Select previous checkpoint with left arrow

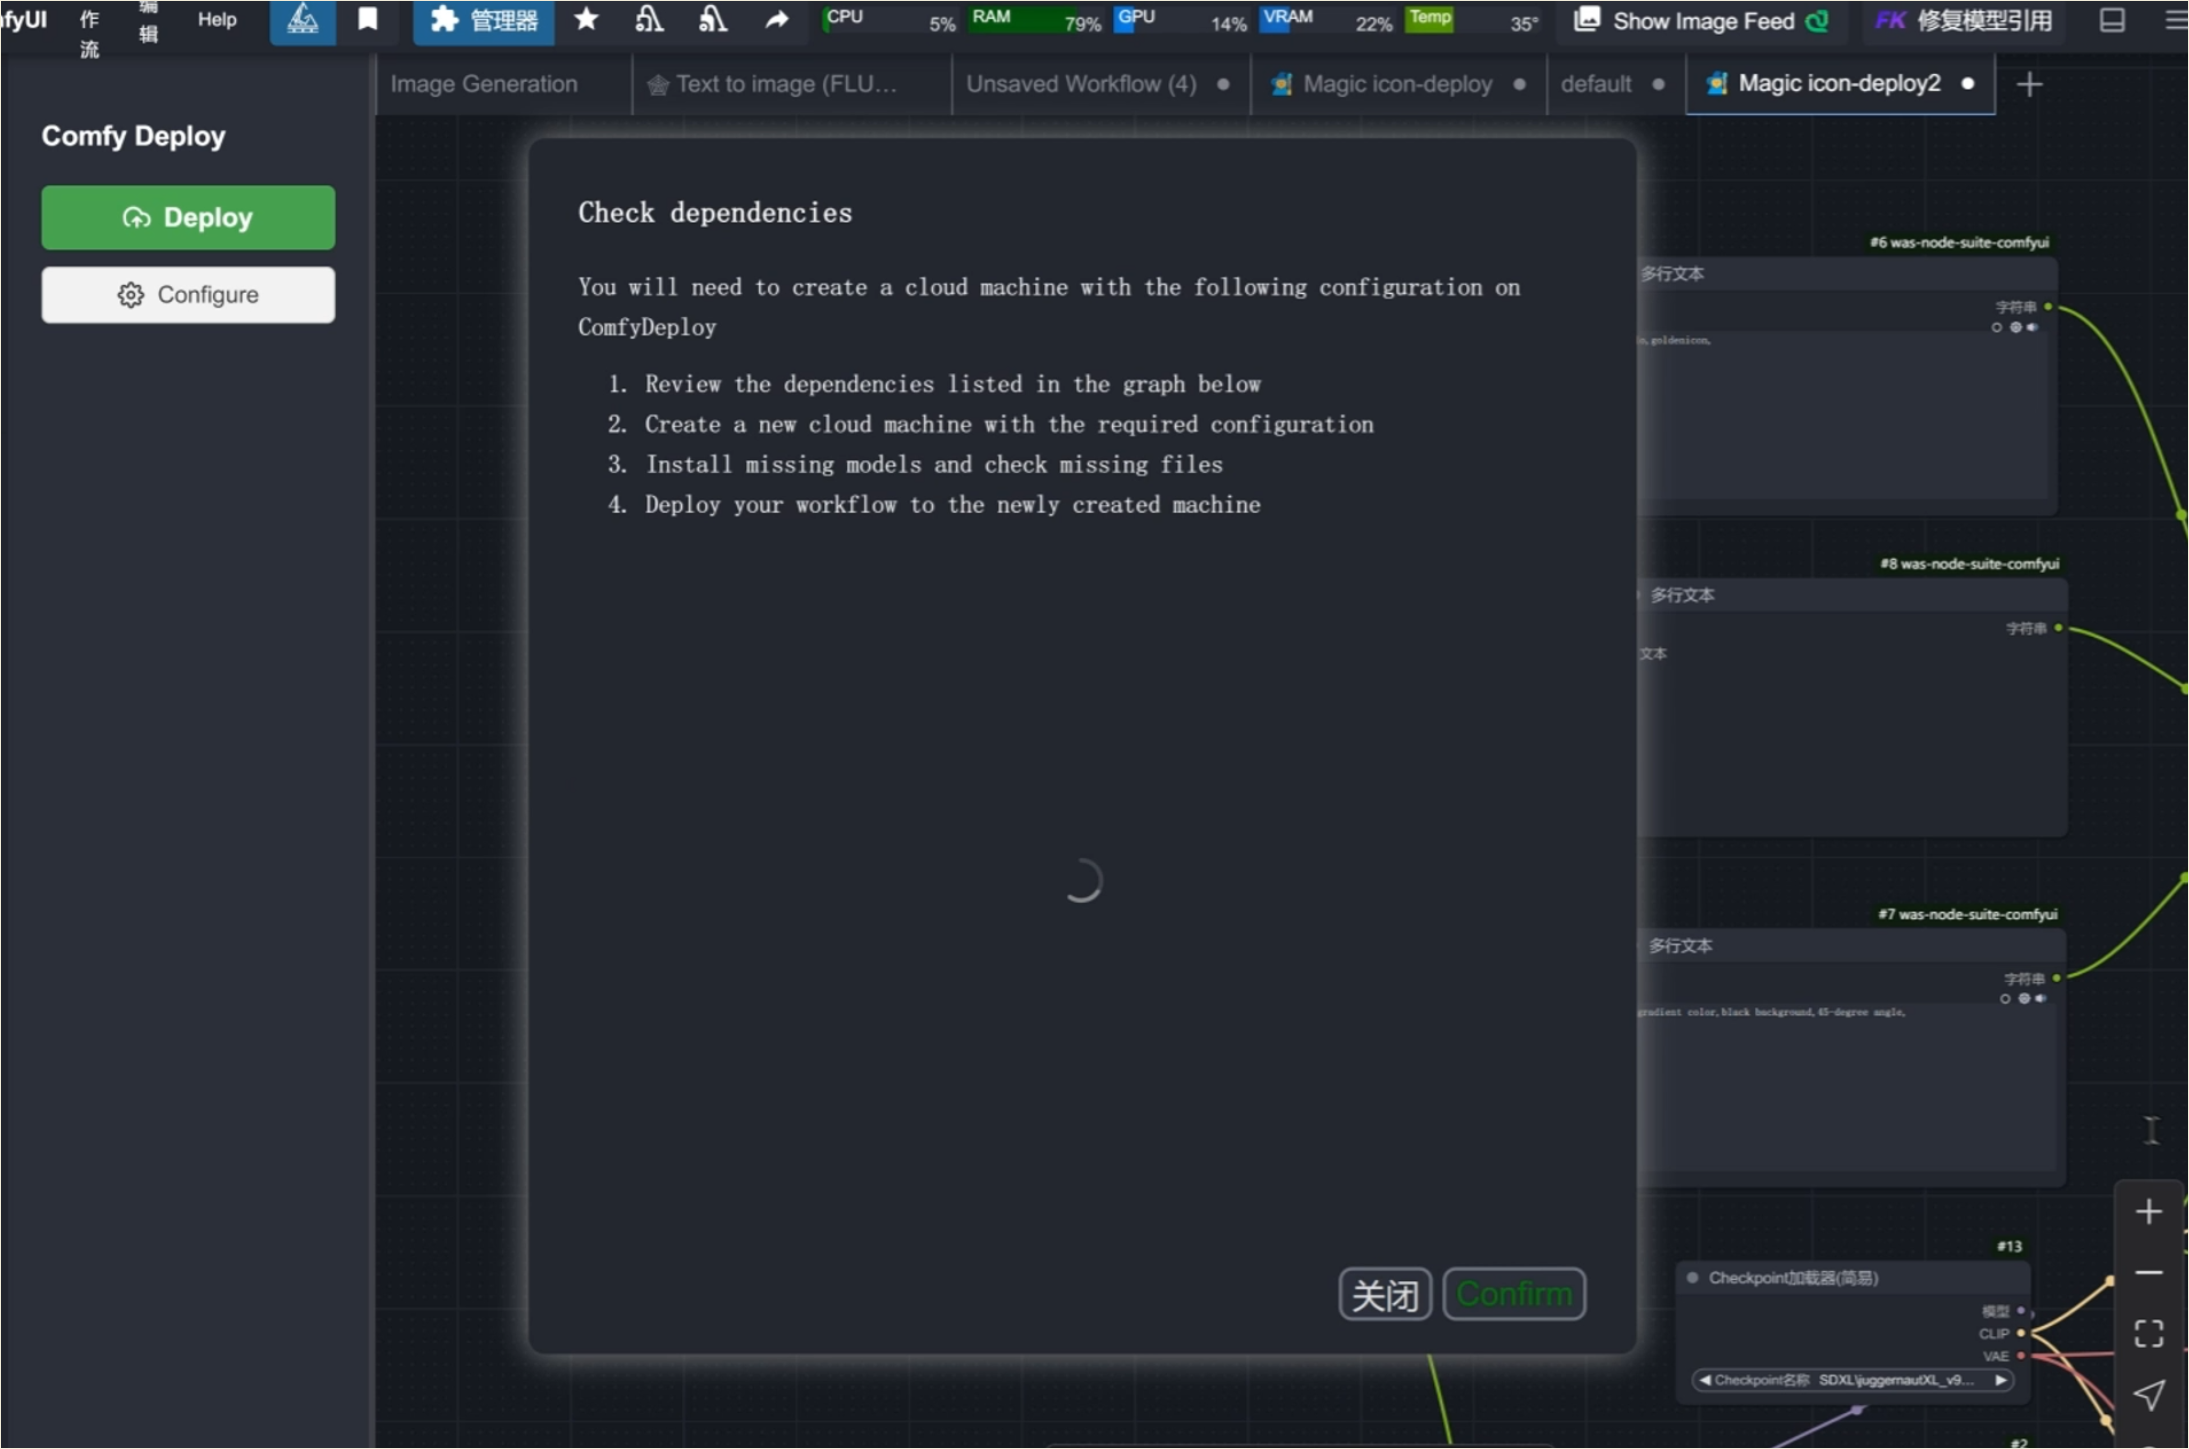pos(1704,1380)
